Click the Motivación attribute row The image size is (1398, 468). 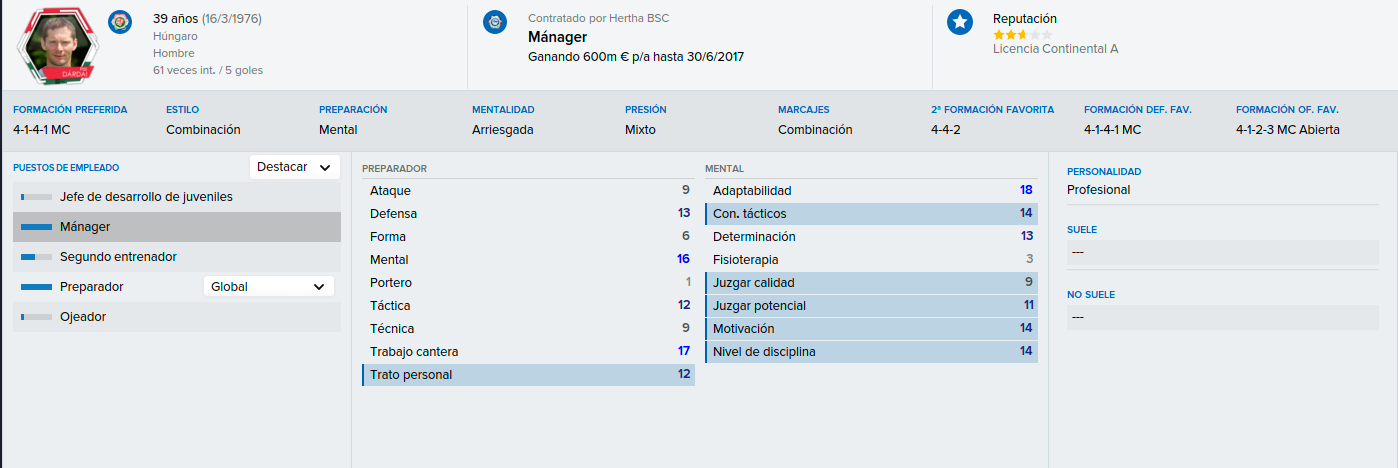(871, 329)
